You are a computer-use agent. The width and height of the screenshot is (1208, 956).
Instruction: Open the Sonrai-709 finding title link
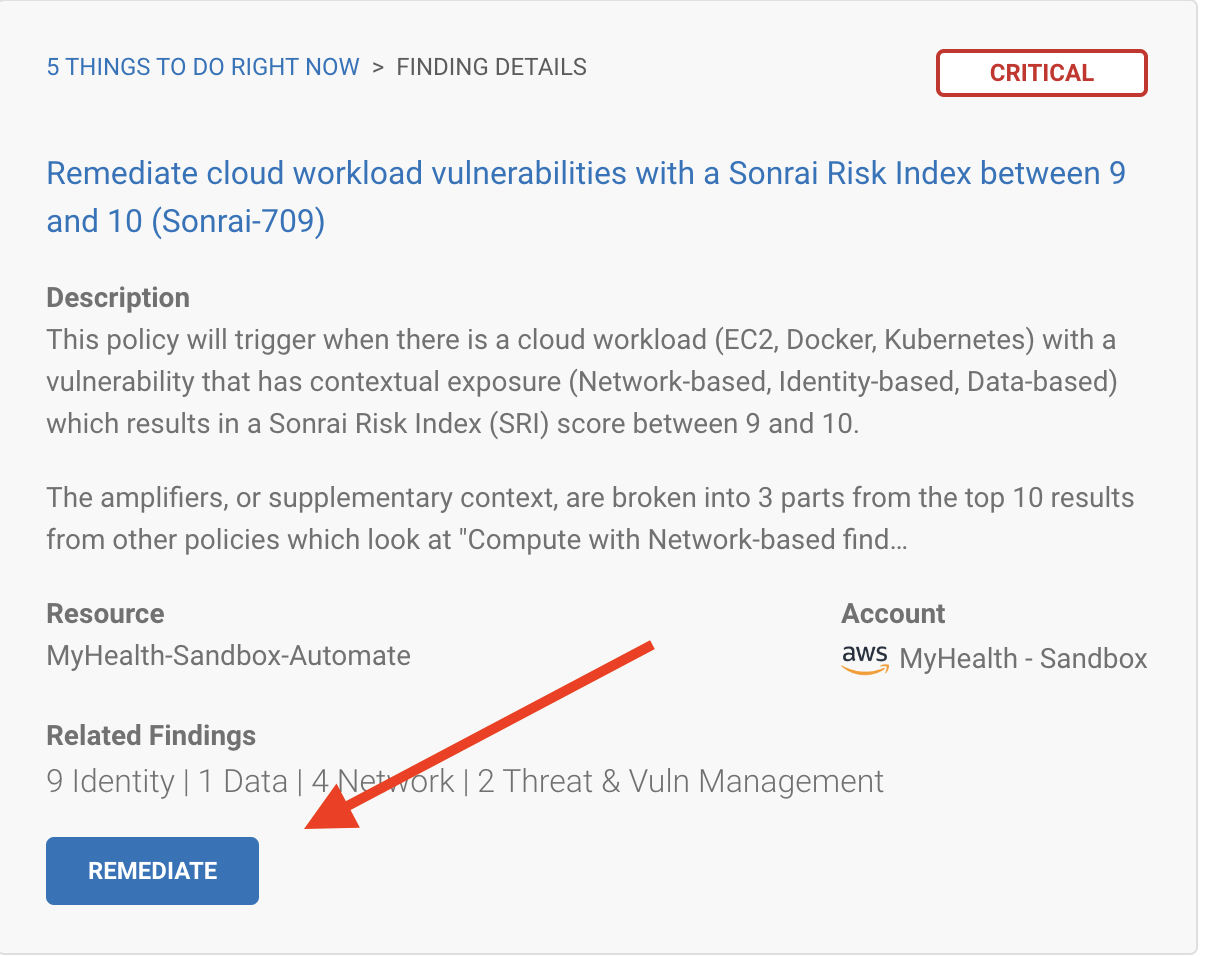(x=586, y=197)
